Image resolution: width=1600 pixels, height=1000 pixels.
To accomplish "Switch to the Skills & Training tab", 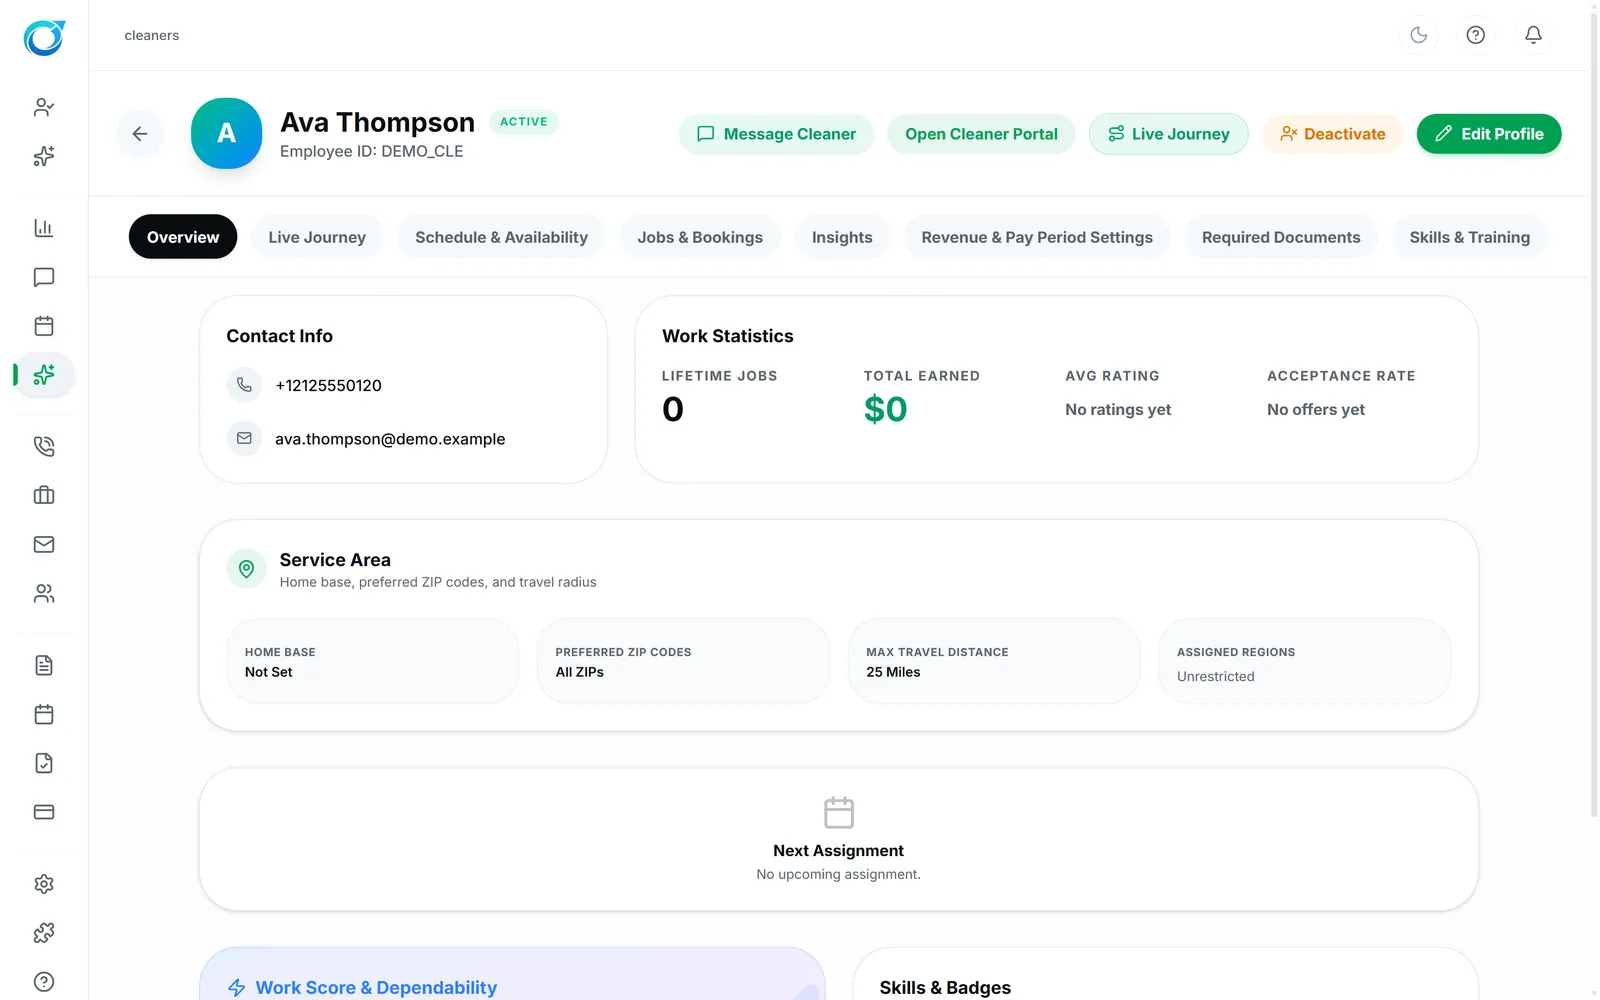I will click(1470, 237).
